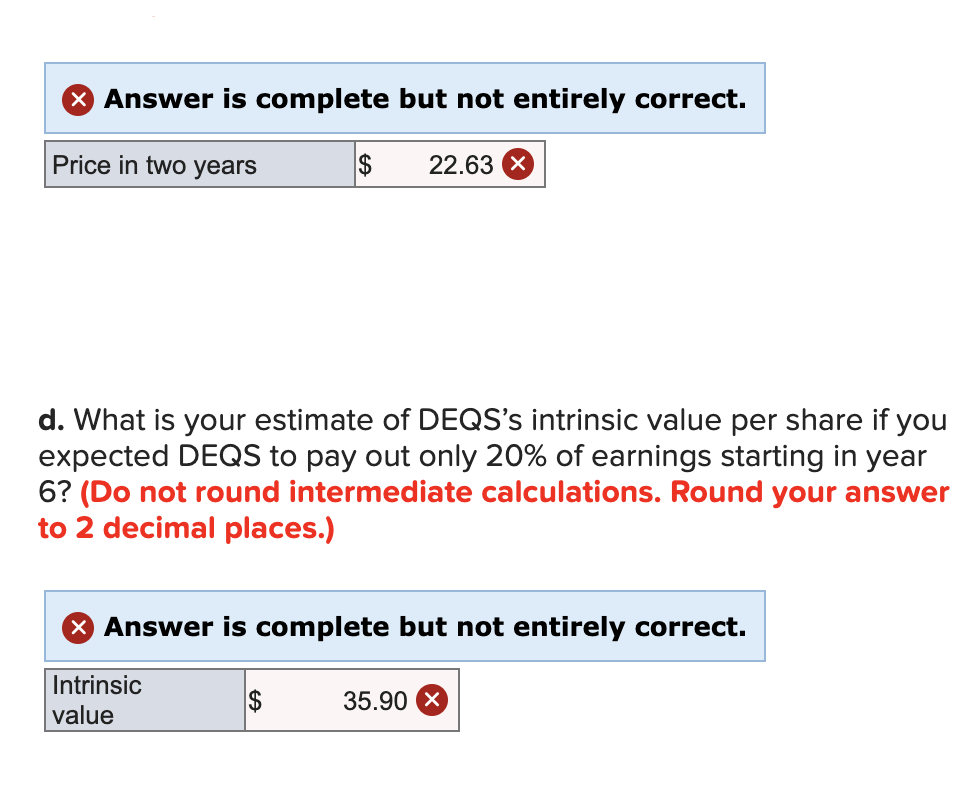Click the Intrinsic value label cell
Viewport: 970px width, 786px height.
click(x=145, y=700)
